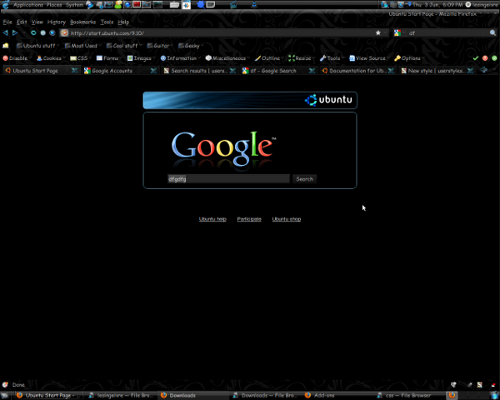Image resolution: width=500 pixels, height=400 pixels.
Task: Focus the Google search input field
Action: [x=229, y=179]
